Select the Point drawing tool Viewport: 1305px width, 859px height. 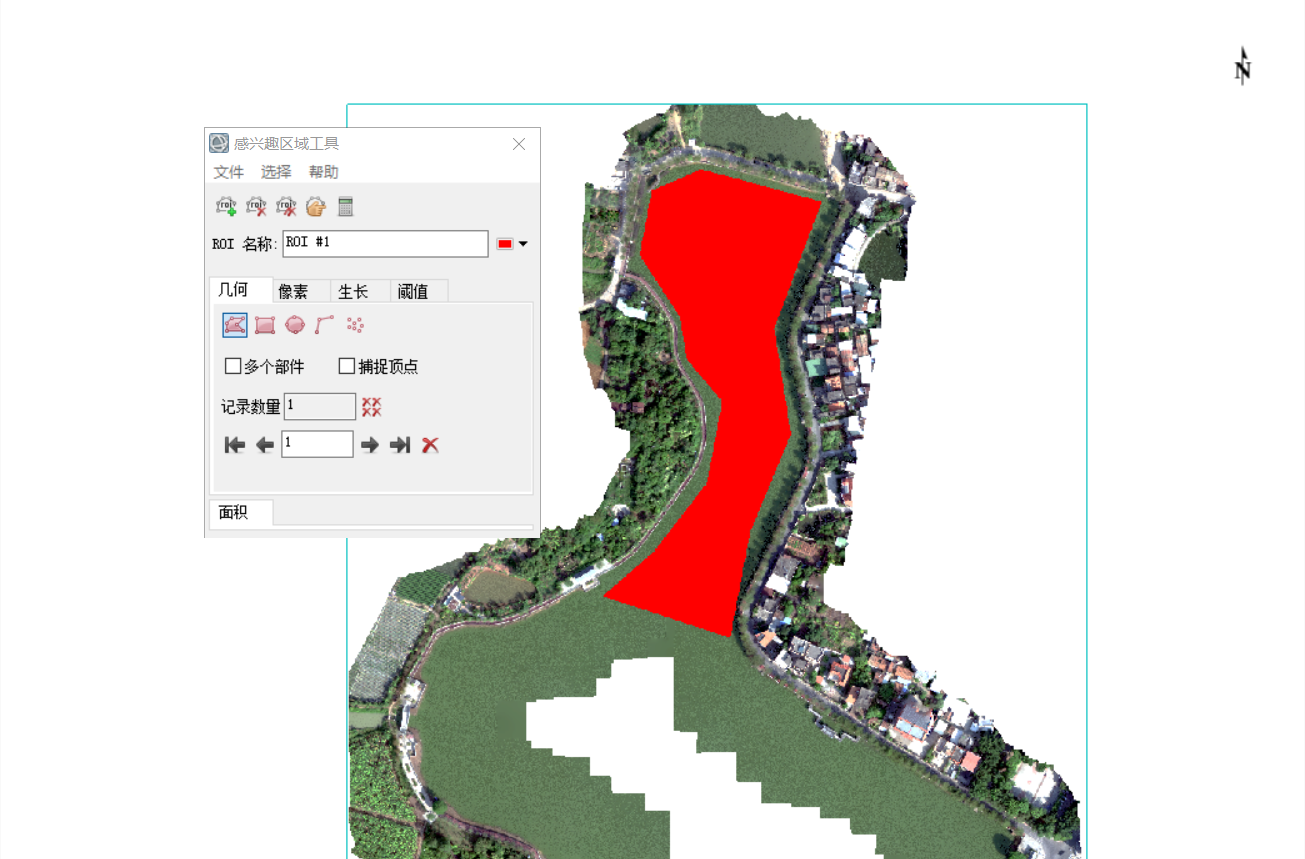[x=355, y=325]
